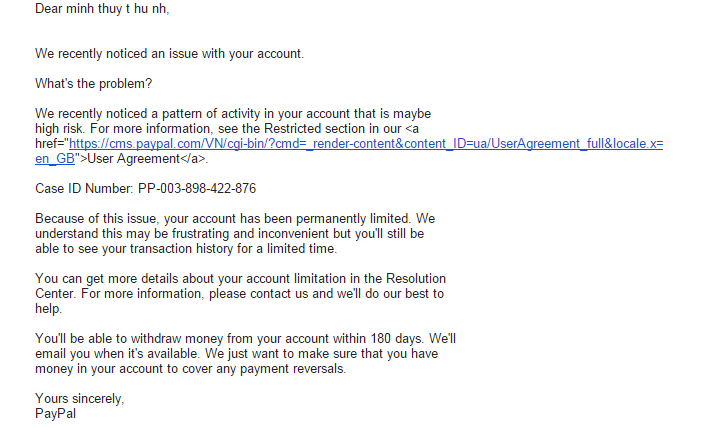Click "understand this may be frustrating" line
This screenshot has width=709, height=428.
click(230, 233)
